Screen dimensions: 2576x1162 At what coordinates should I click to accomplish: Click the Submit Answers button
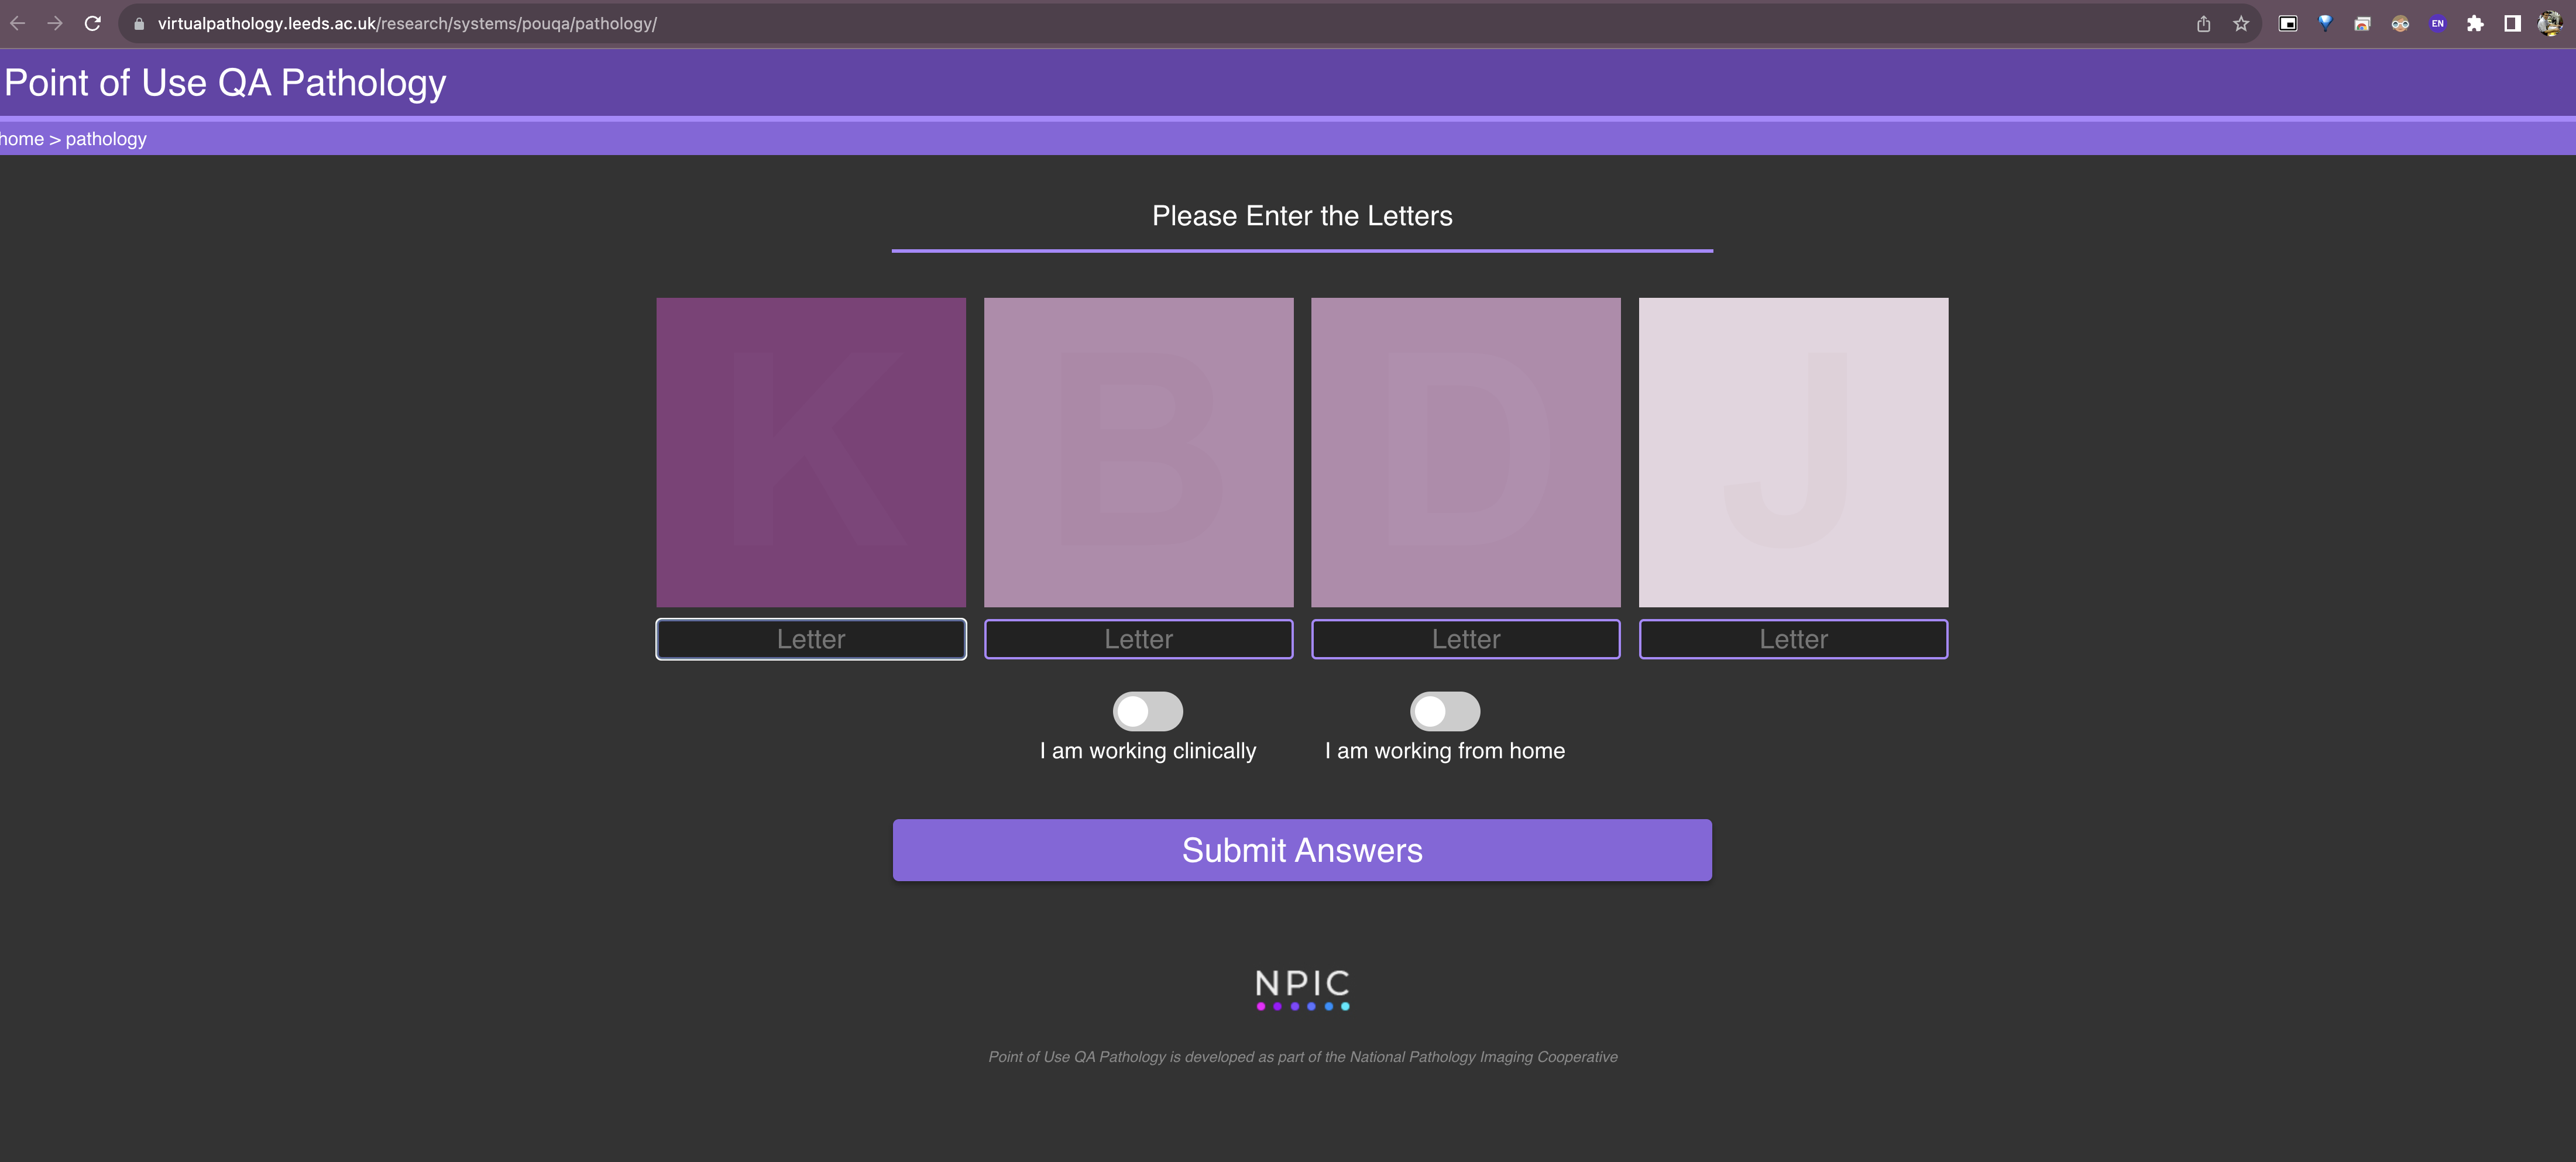(x=1302, y=850)
